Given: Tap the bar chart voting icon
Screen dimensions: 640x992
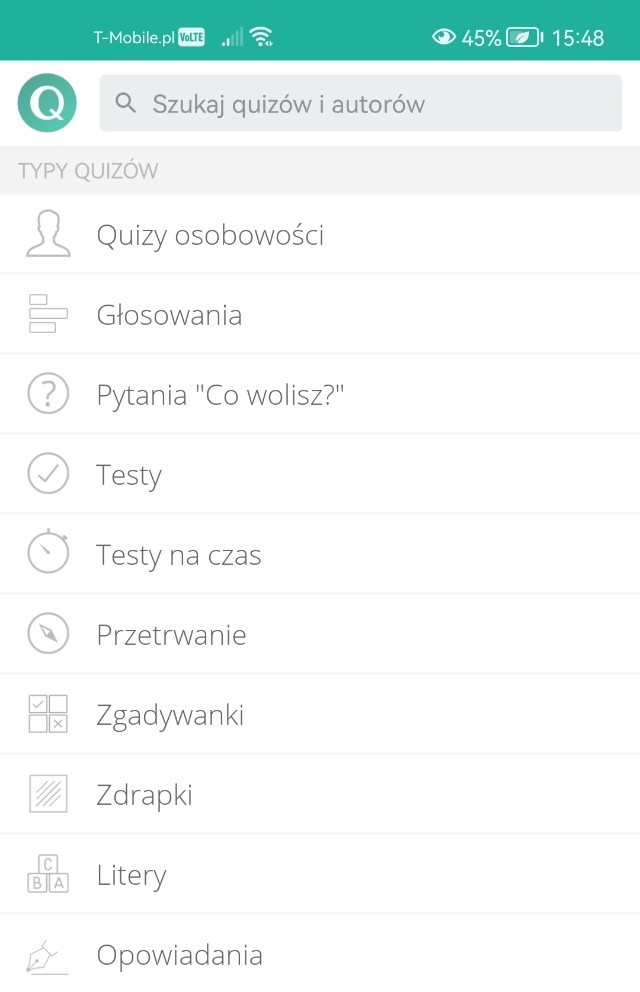Looking at the screenshot, I should (48, 314).
